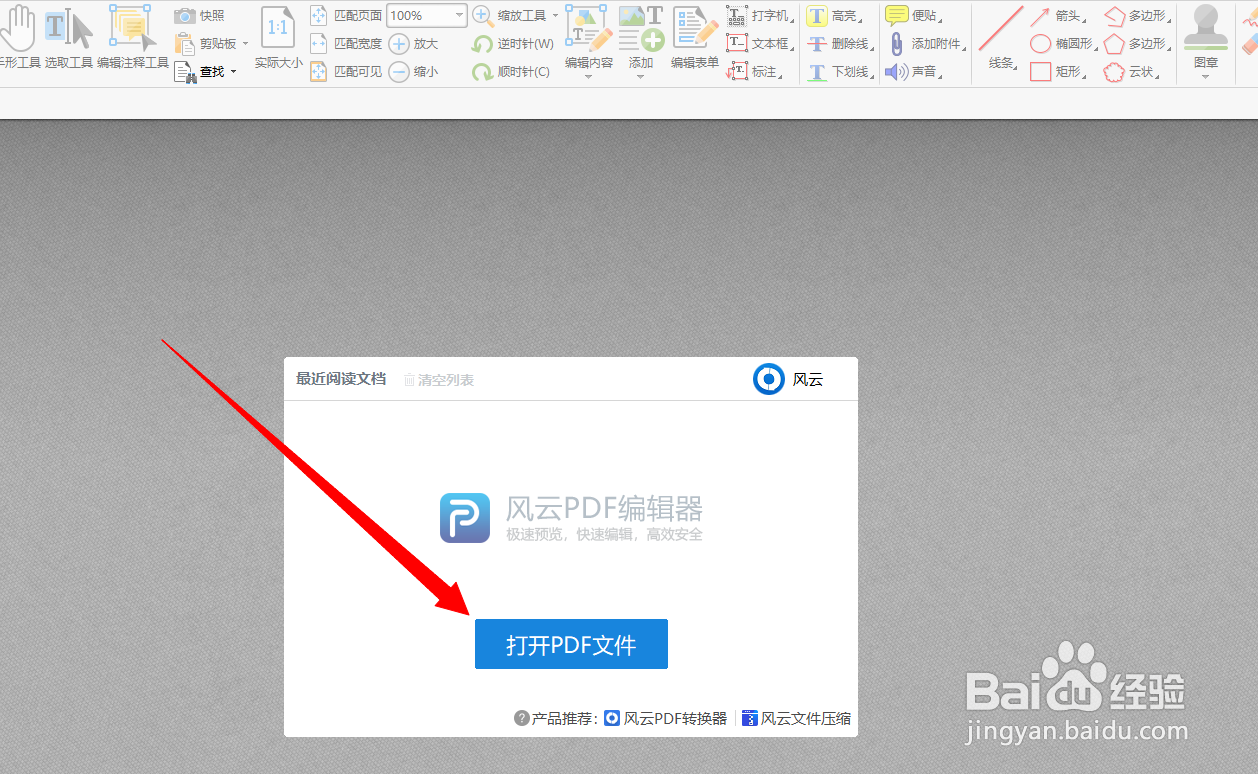The height and width of the screenshot is (774, 1258).
Task: Rotate counterclockwise with 逆时针(W)
Action: [512, 43]
